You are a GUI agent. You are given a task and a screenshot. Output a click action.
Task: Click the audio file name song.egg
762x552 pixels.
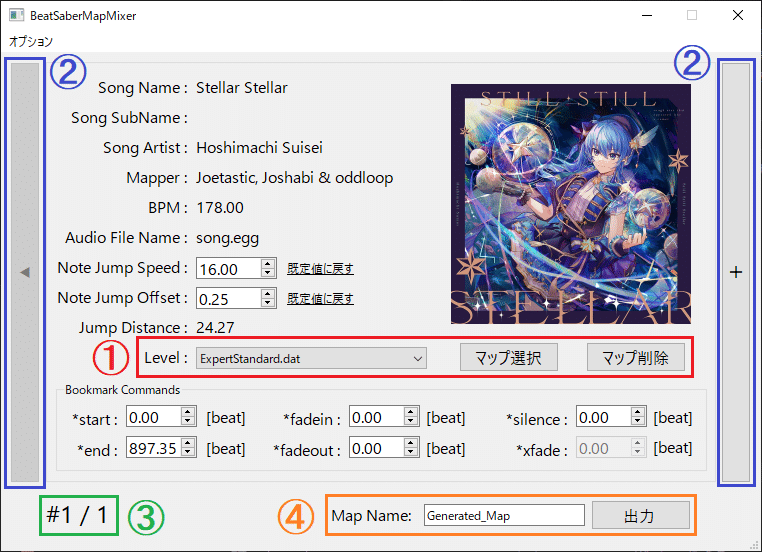point(227,238)
